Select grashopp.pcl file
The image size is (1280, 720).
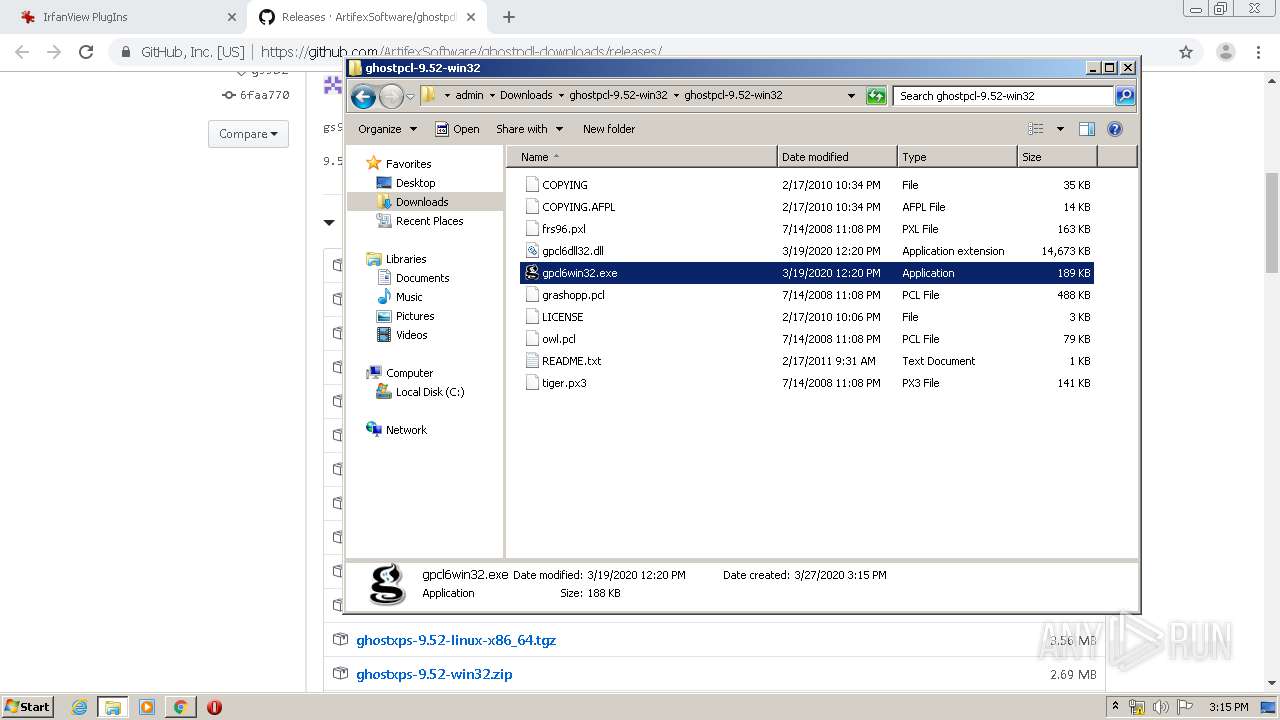click(807, 295)
